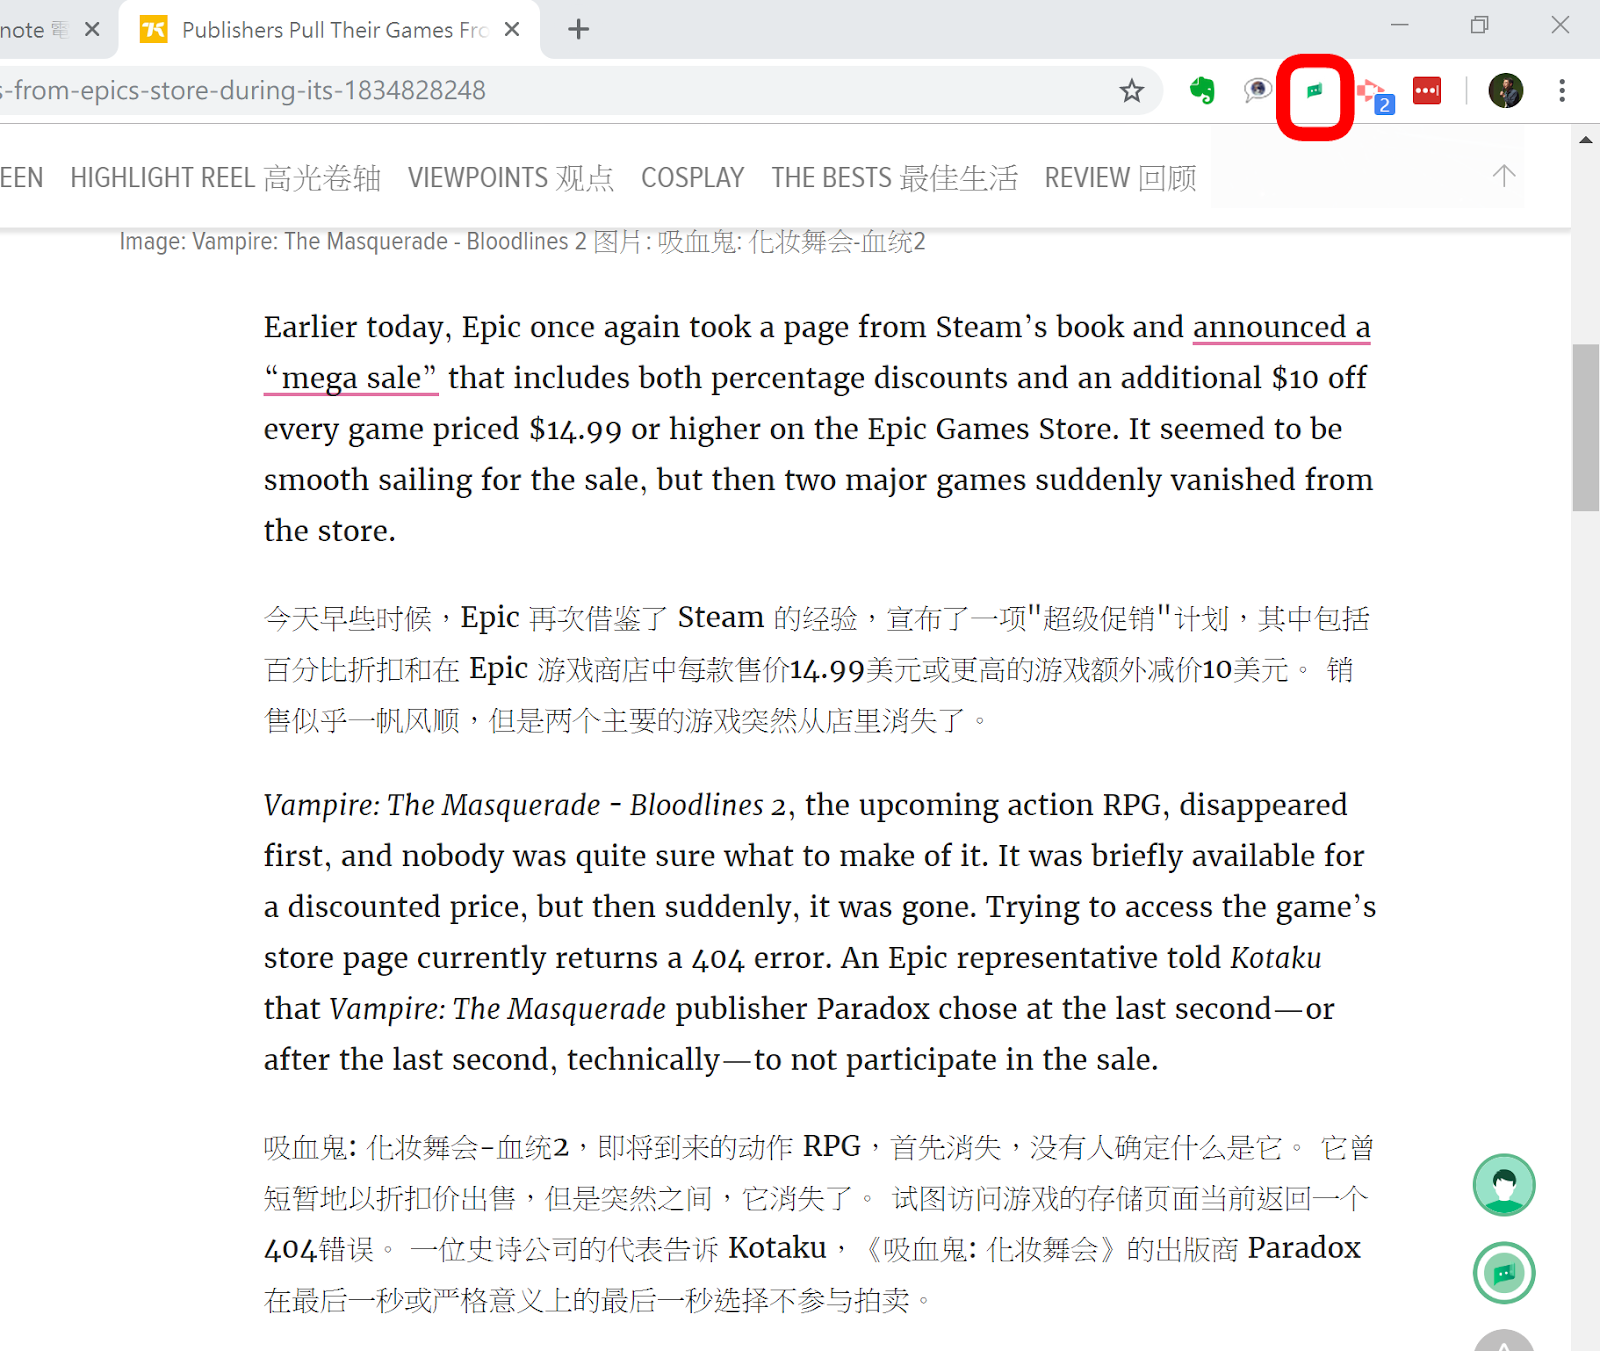Click the paragraph starting 'Vampire: The Masquerade - Bloodlines 2, the upcoming'
The image size is (1600, 1351).
pos(820,932)
